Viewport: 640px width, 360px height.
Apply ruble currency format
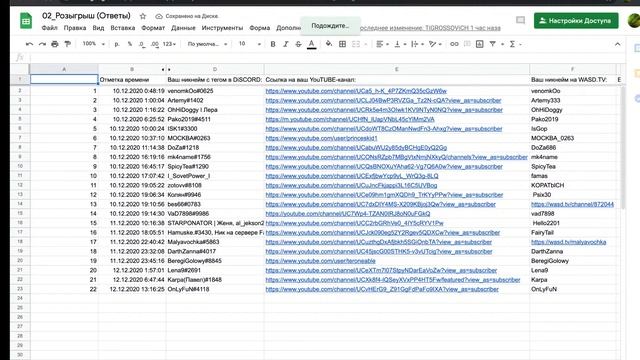pos(117,44)
